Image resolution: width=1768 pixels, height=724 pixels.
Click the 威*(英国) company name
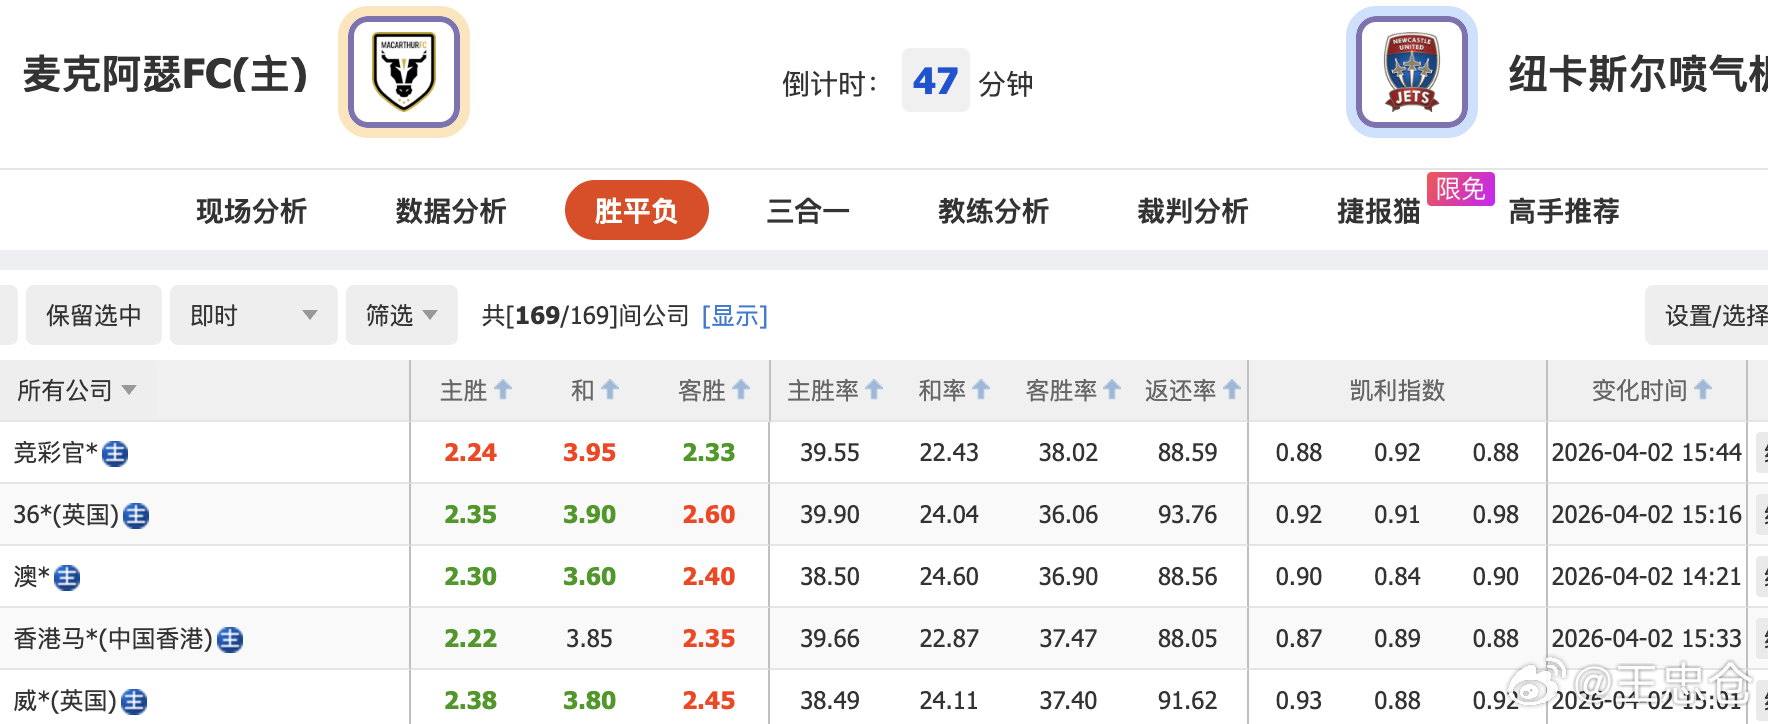tap(65, 701)
